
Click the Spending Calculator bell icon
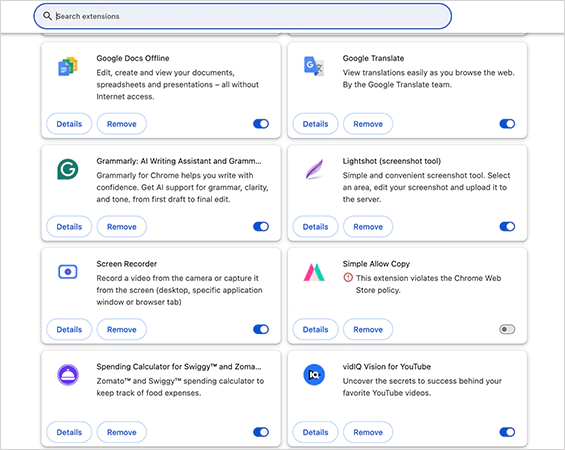coord(68,375)
